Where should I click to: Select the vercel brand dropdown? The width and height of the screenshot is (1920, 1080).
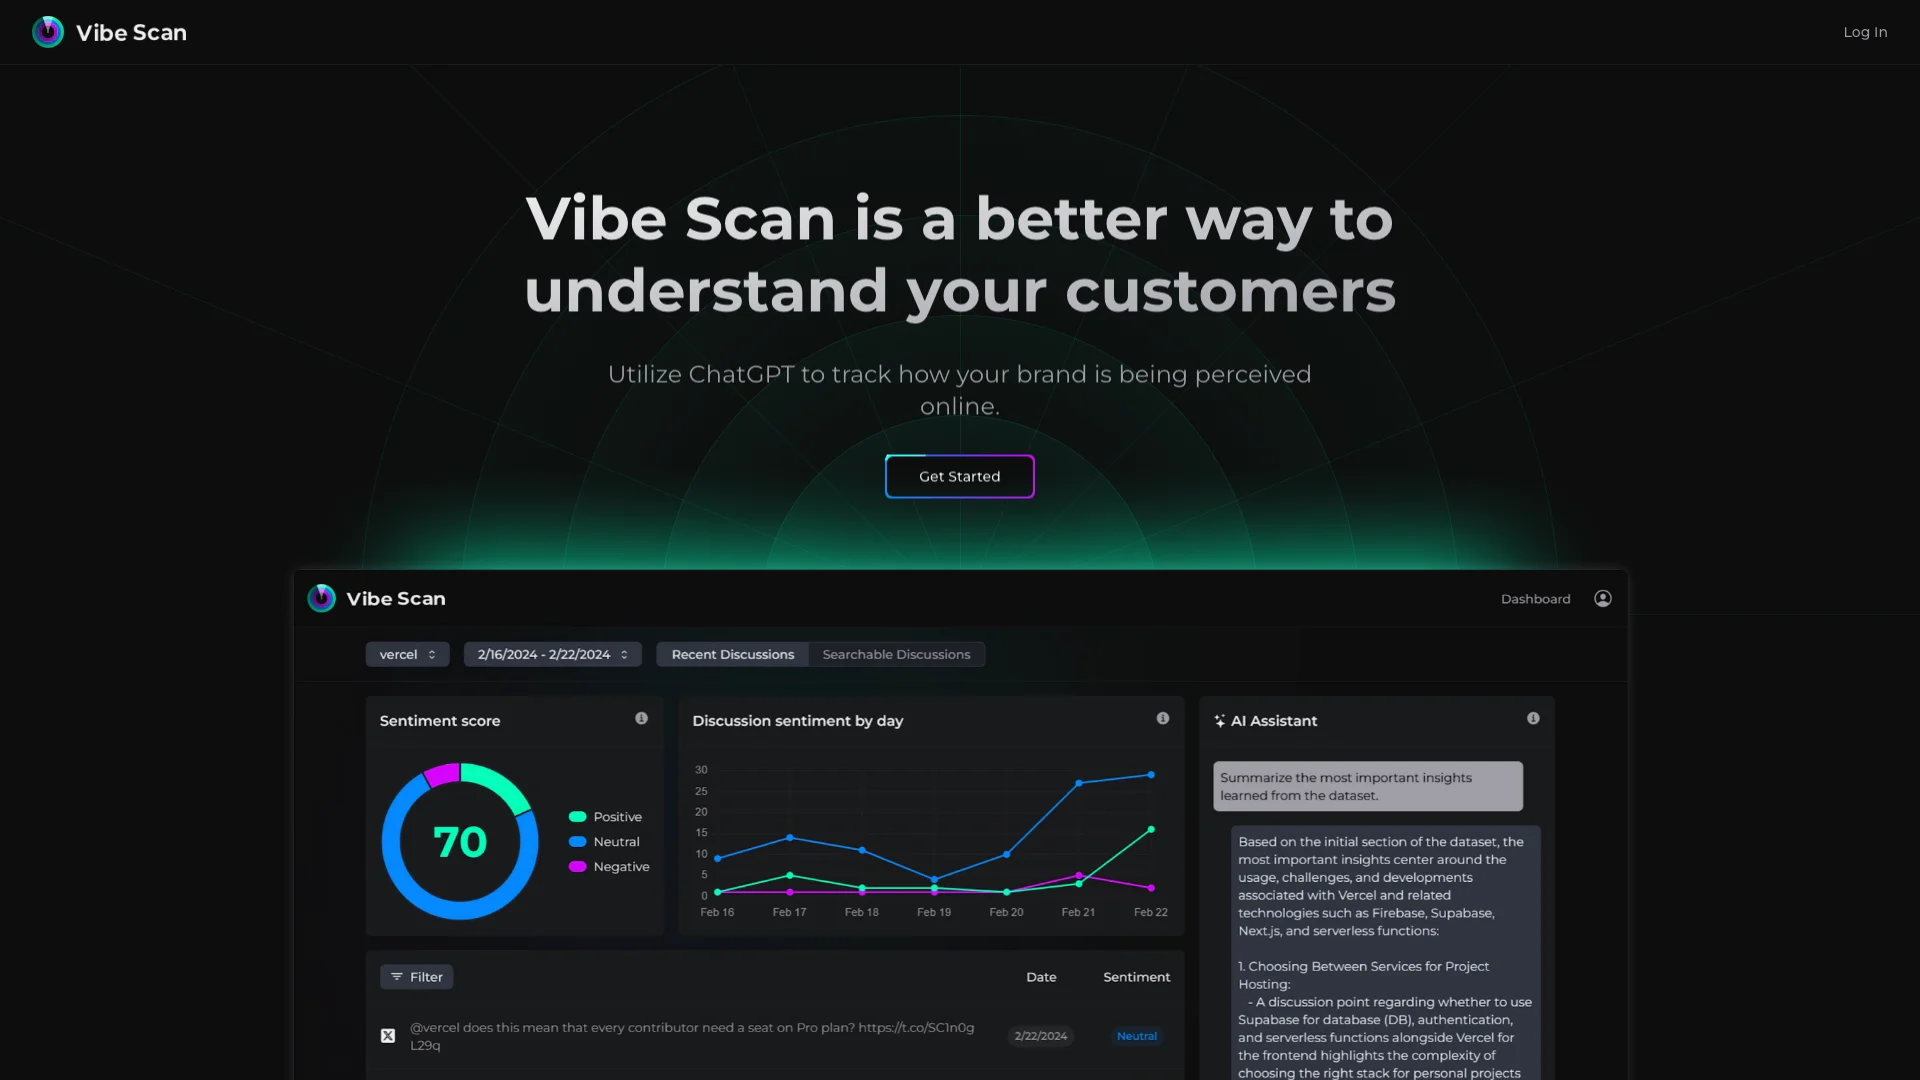(x=406, y=654)
